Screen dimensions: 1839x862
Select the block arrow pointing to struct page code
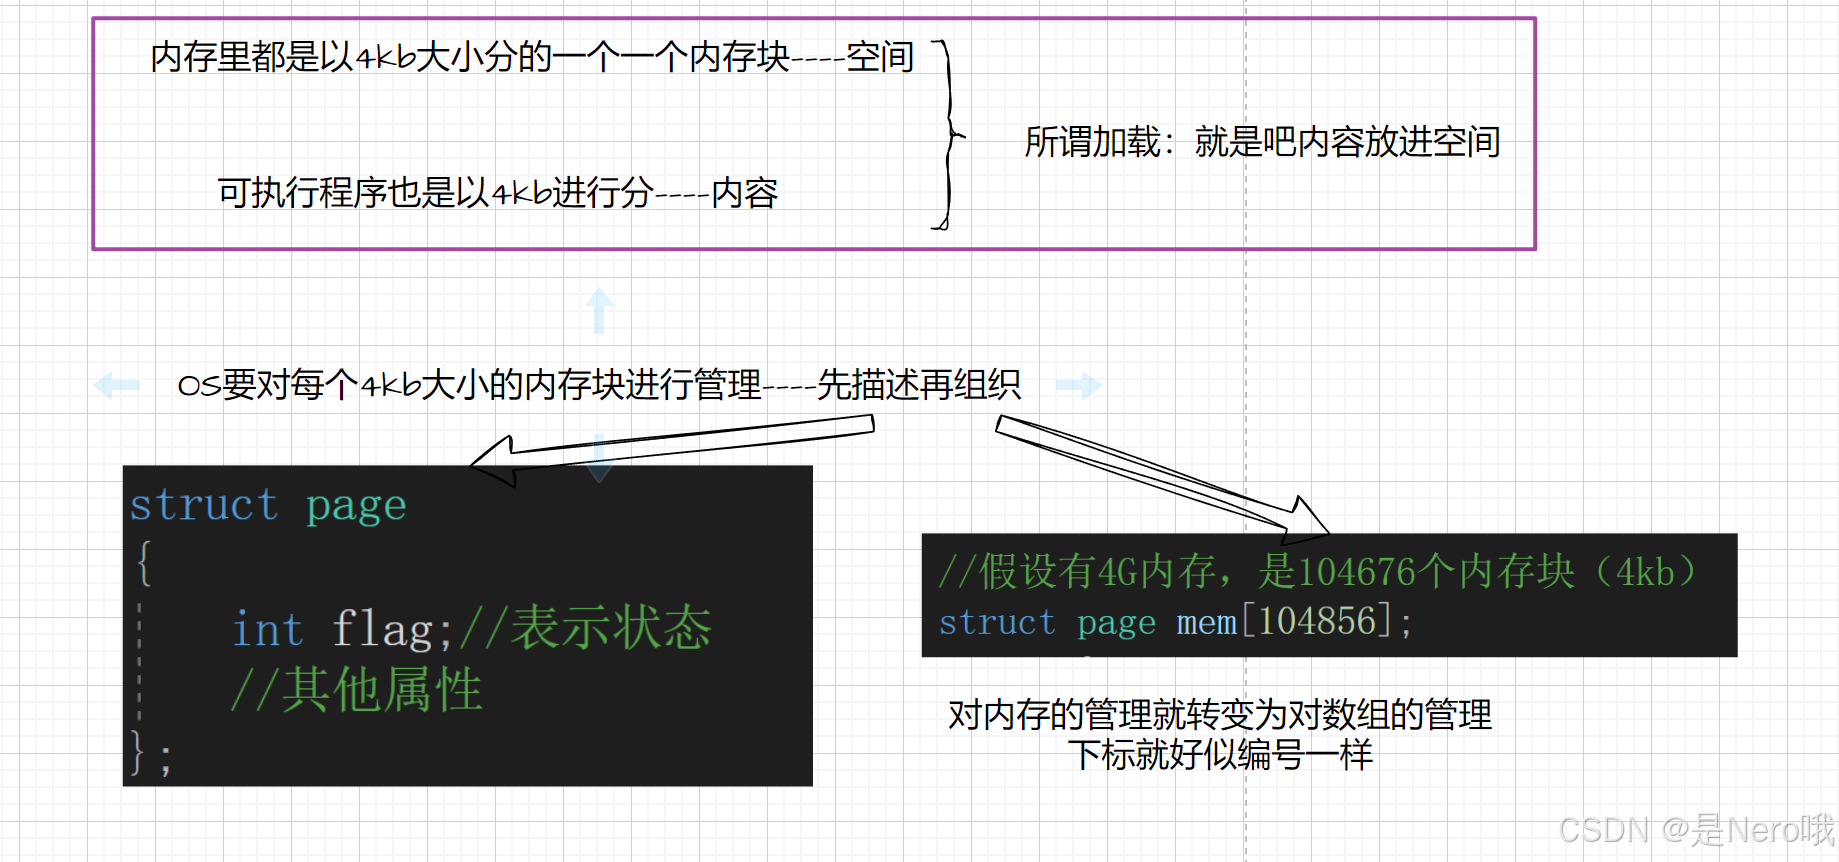click(672, 449)
